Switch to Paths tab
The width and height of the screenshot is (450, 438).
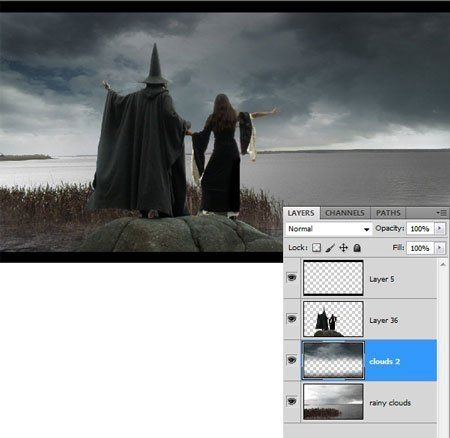tap(388, 213)
